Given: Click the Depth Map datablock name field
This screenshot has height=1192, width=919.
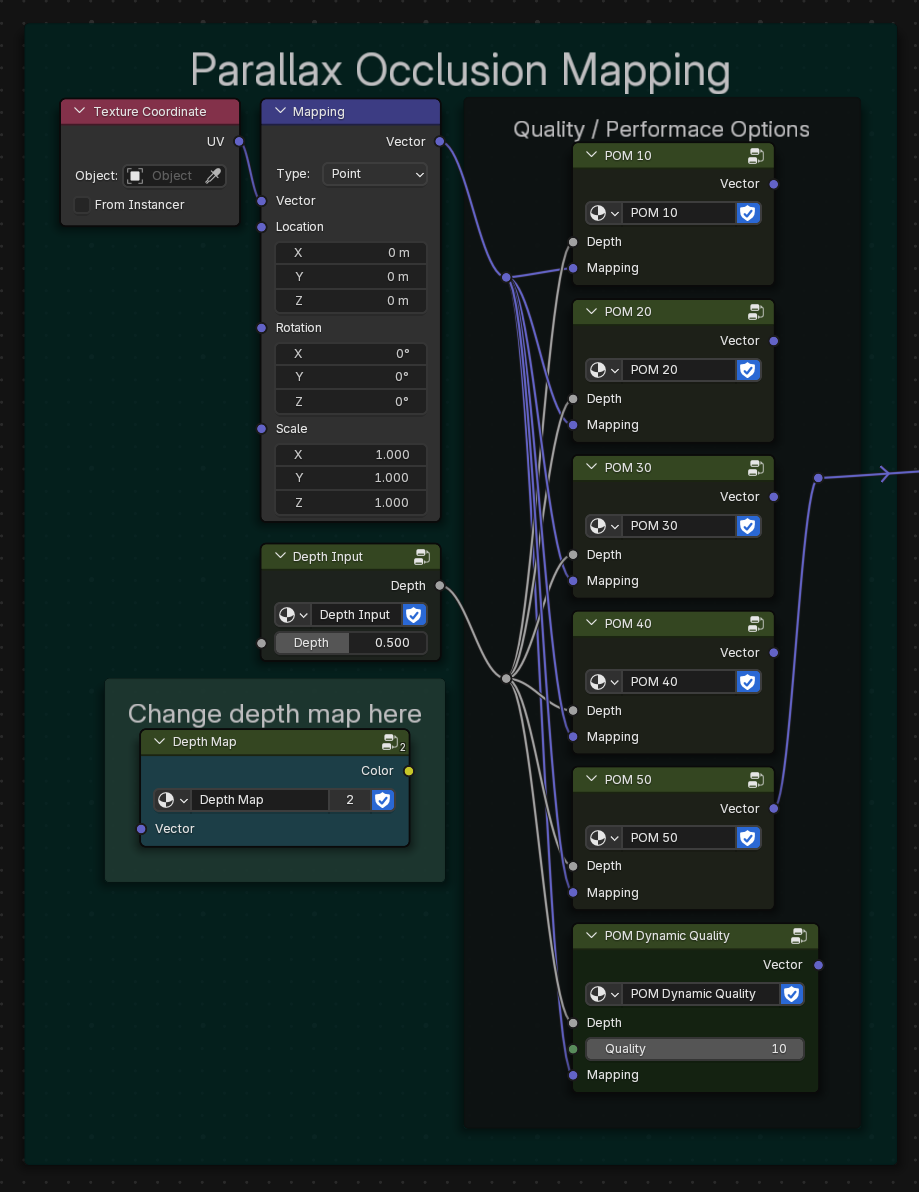Looking at the screenshot, I should coord(261,800).
